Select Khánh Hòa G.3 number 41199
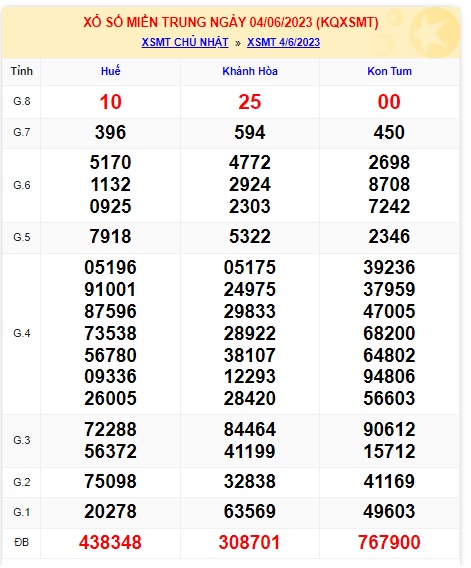 tap(250, 452)
